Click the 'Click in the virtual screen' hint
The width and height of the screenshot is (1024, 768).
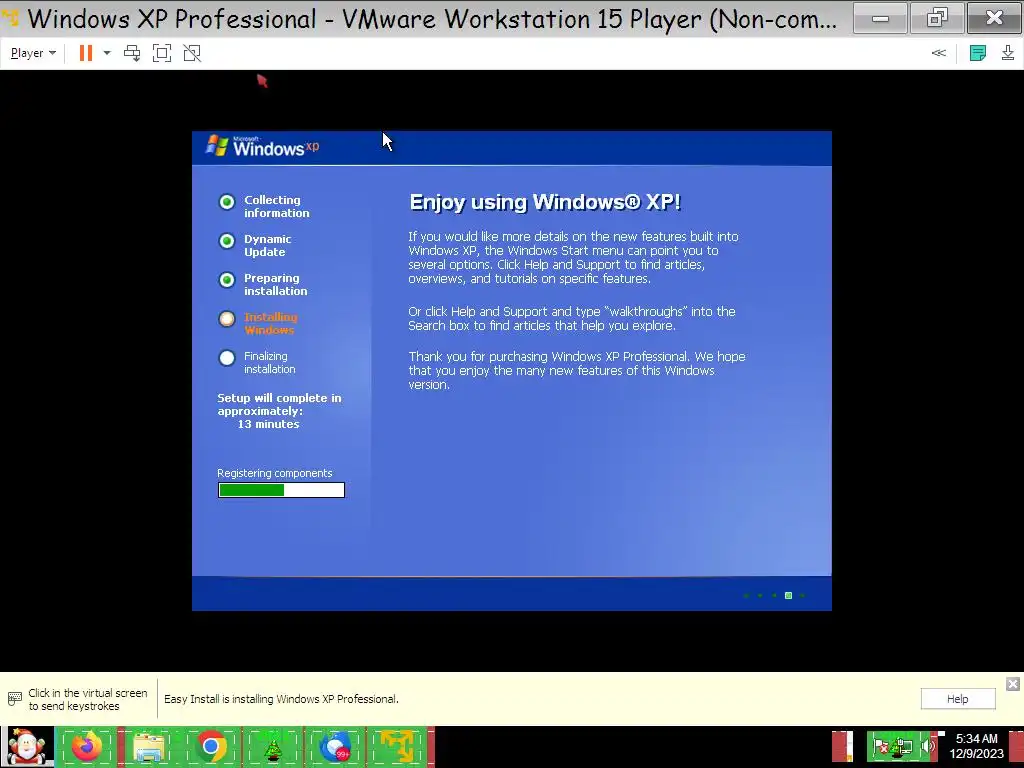(x=88, y=699)
